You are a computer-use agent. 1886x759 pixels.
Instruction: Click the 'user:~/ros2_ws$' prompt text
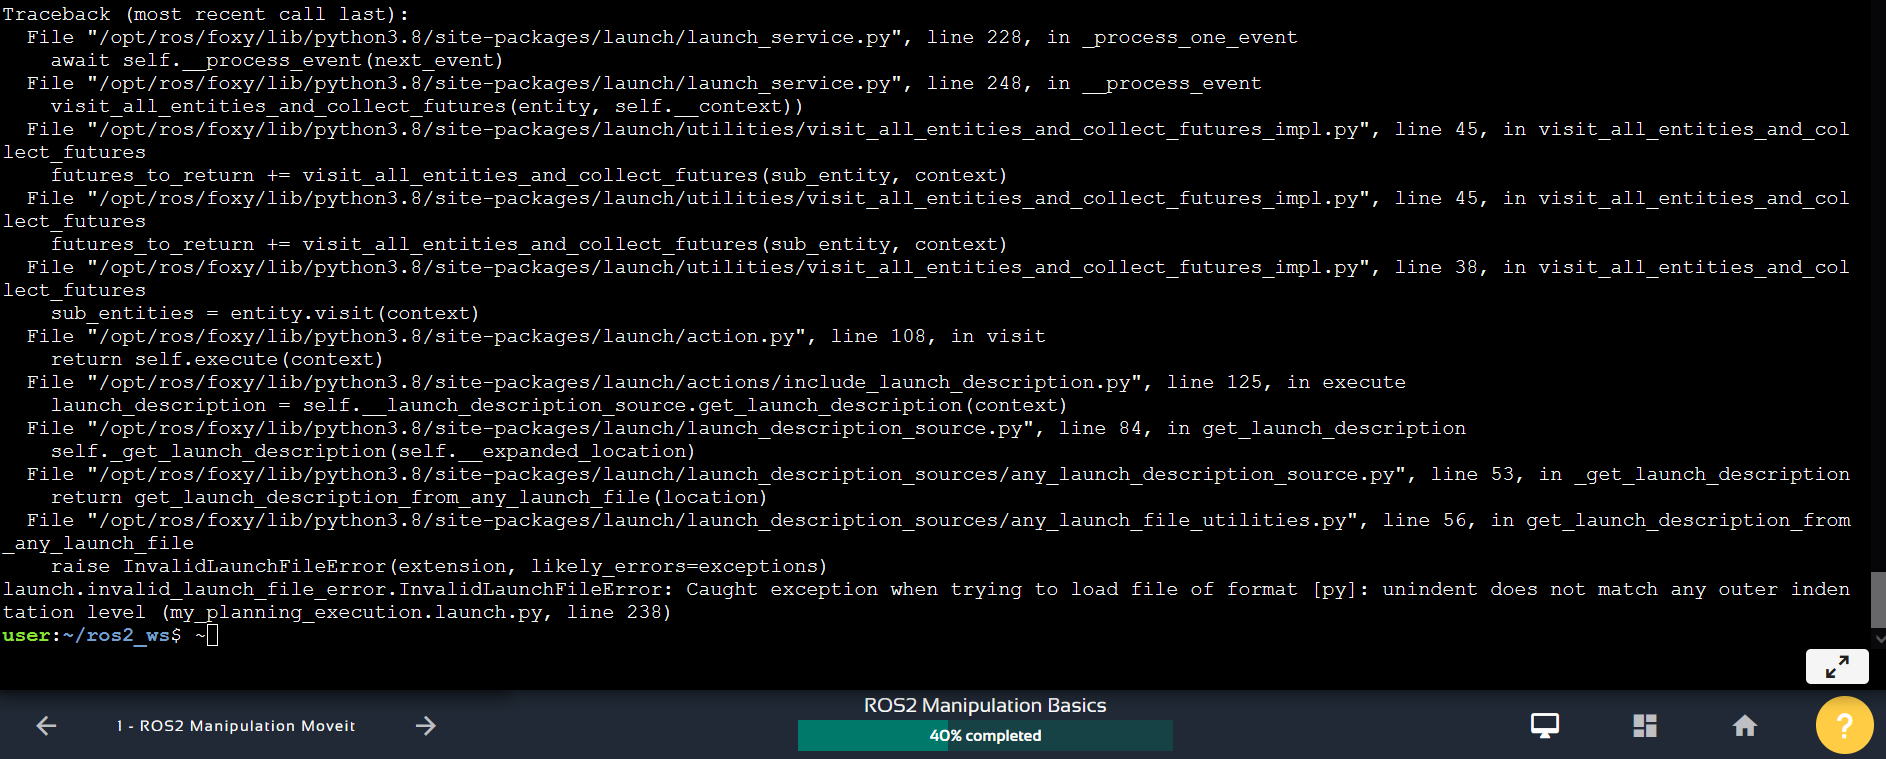(x=92, y=635)
